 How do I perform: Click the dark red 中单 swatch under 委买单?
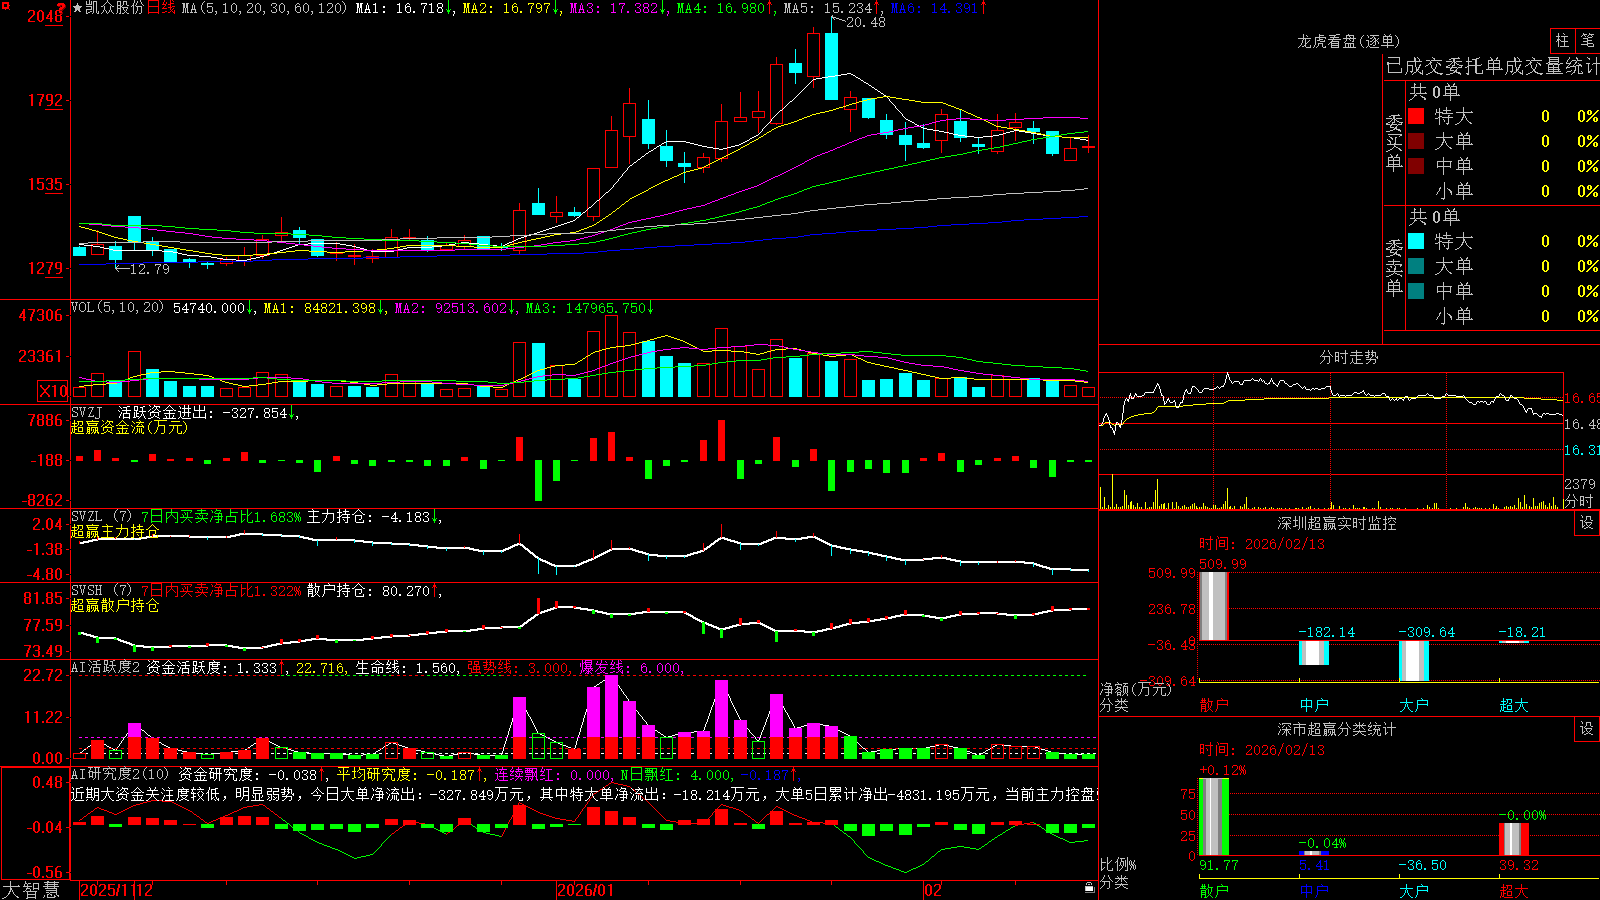(1416, 166)
